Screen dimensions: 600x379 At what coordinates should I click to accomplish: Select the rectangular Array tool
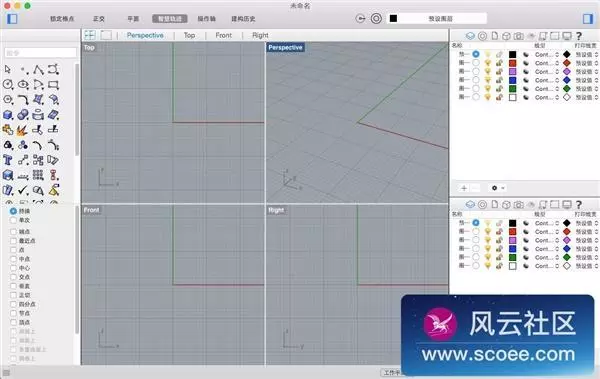pyautogui.click(x=38, y=175)
